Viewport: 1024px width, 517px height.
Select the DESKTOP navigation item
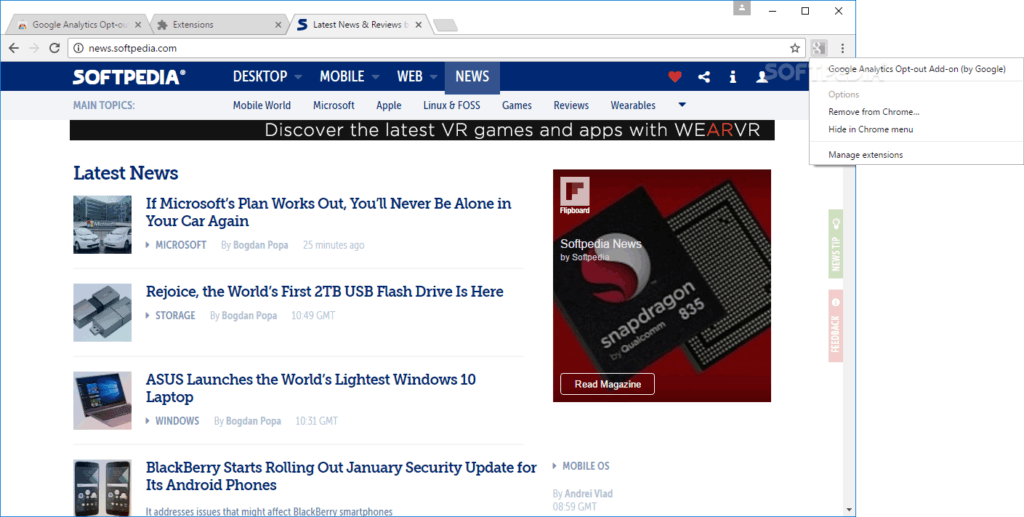[260, 77]
